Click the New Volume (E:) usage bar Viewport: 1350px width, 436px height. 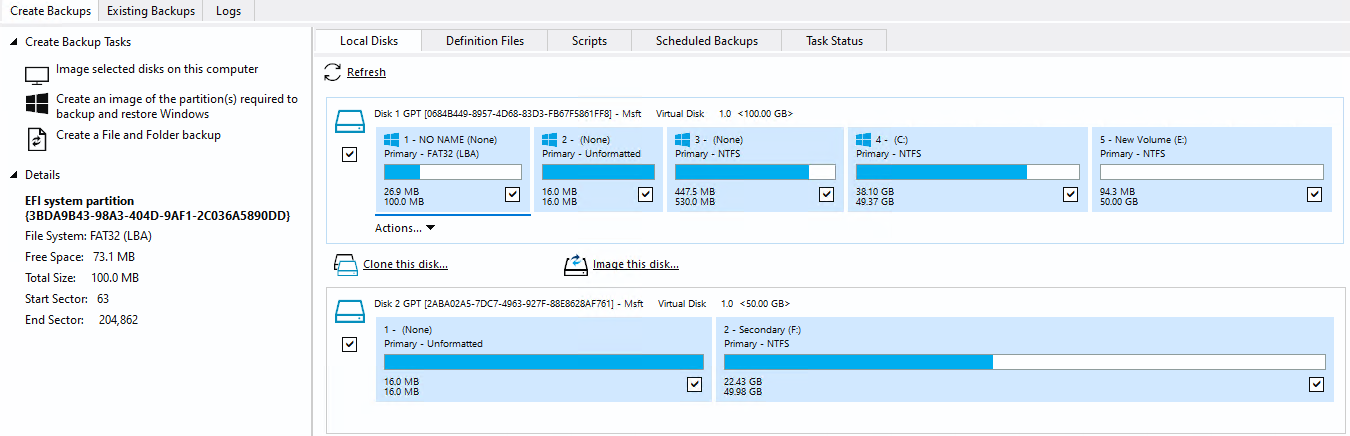pyautogui.click(x=1211, y=172)
